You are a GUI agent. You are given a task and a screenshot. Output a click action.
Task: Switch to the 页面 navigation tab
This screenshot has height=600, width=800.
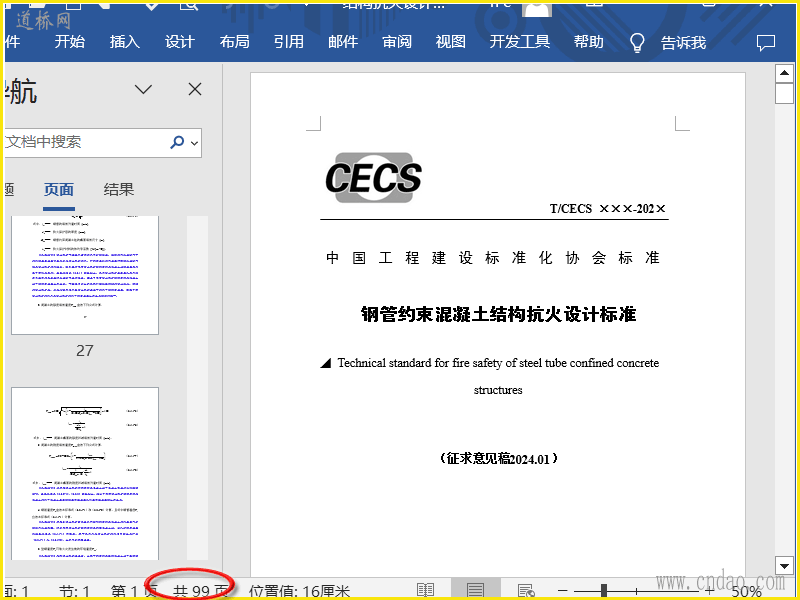59,190
